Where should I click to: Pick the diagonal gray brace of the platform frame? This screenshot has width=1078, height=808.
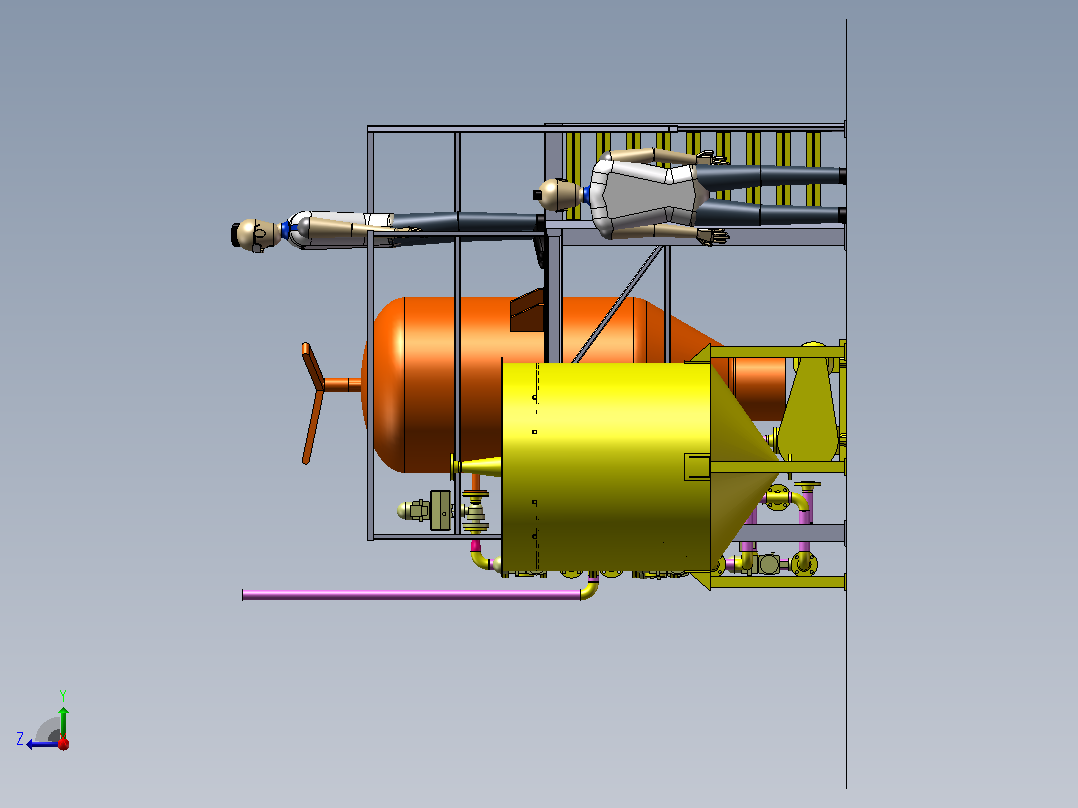[618, 303]
